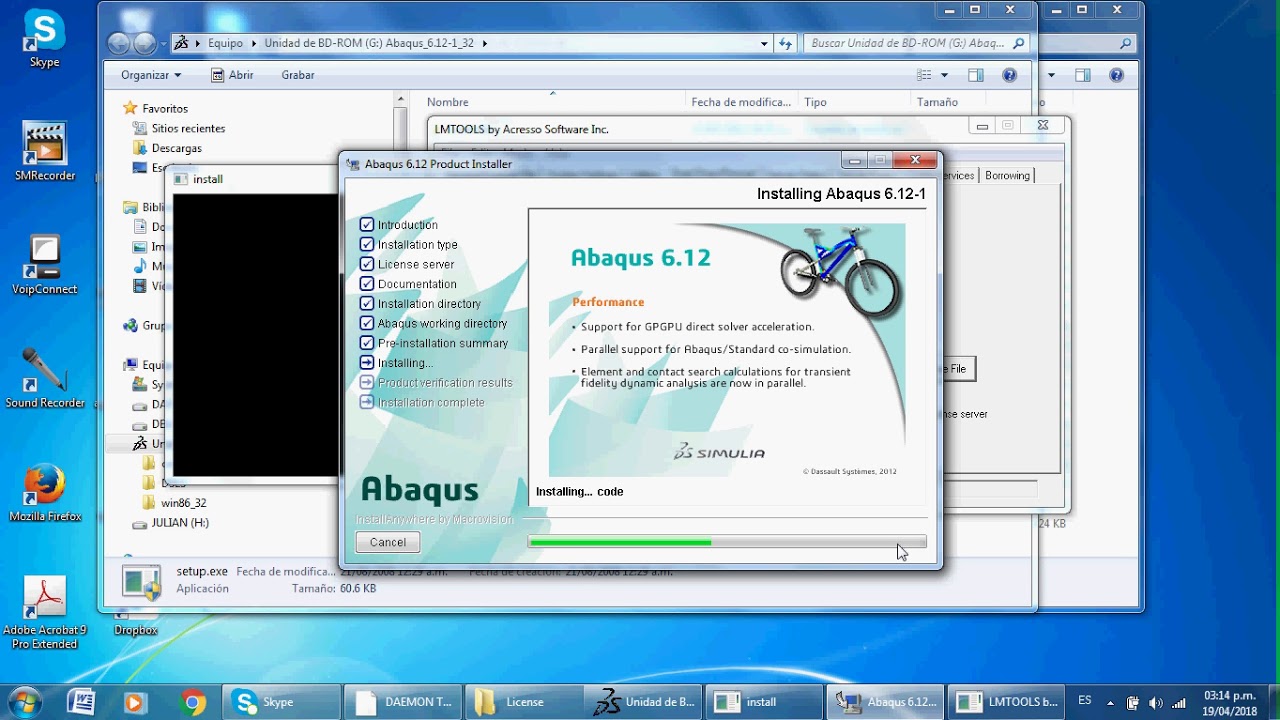Open SMRecorder desktop icon
This screenshot has height=720, width=1280.
tap(44, 152)
